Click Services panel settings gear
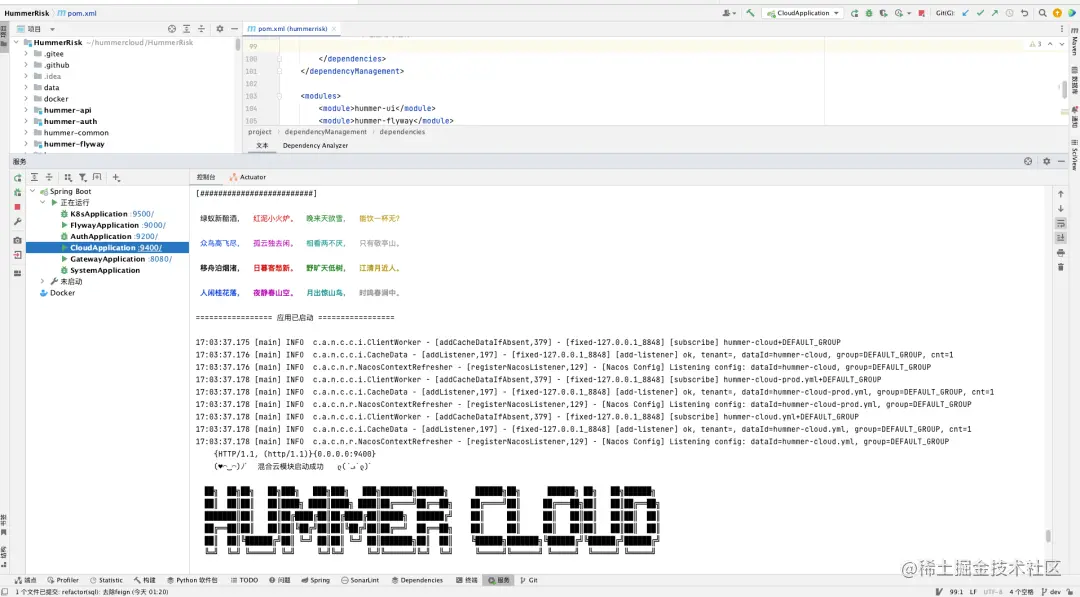This screenshot has height=597, width=1080. coord(1046,161)
